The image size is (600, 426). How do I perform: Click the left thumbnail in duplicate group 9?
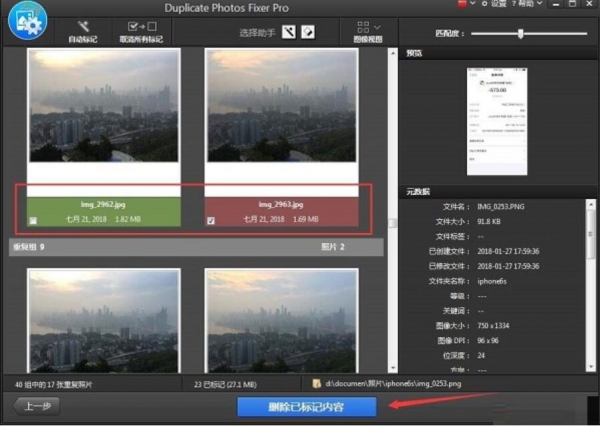point(104,321)
